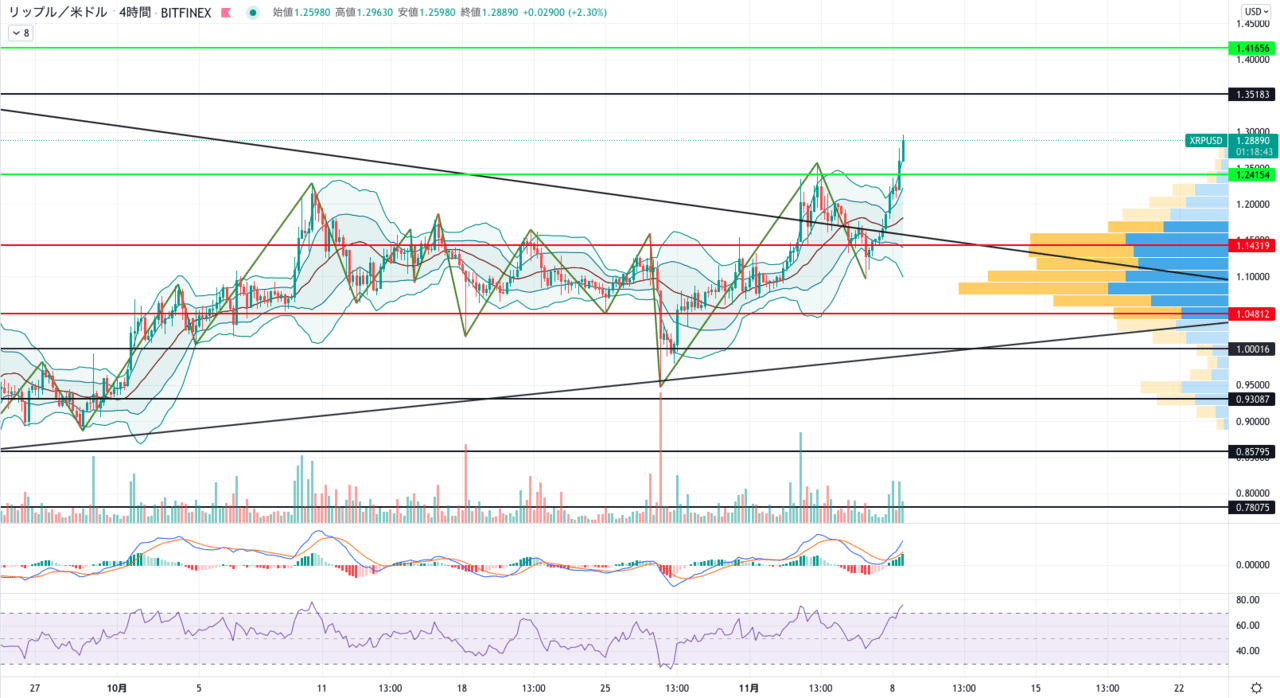
Task: Click the 1.20000 price axis tick
Action: tap(1254, 204)
